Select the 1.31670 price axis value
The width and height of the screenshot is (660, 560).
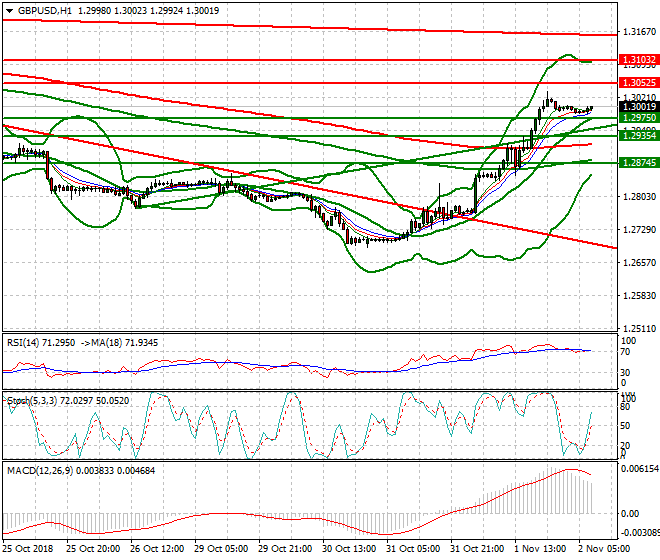(639, 32)
